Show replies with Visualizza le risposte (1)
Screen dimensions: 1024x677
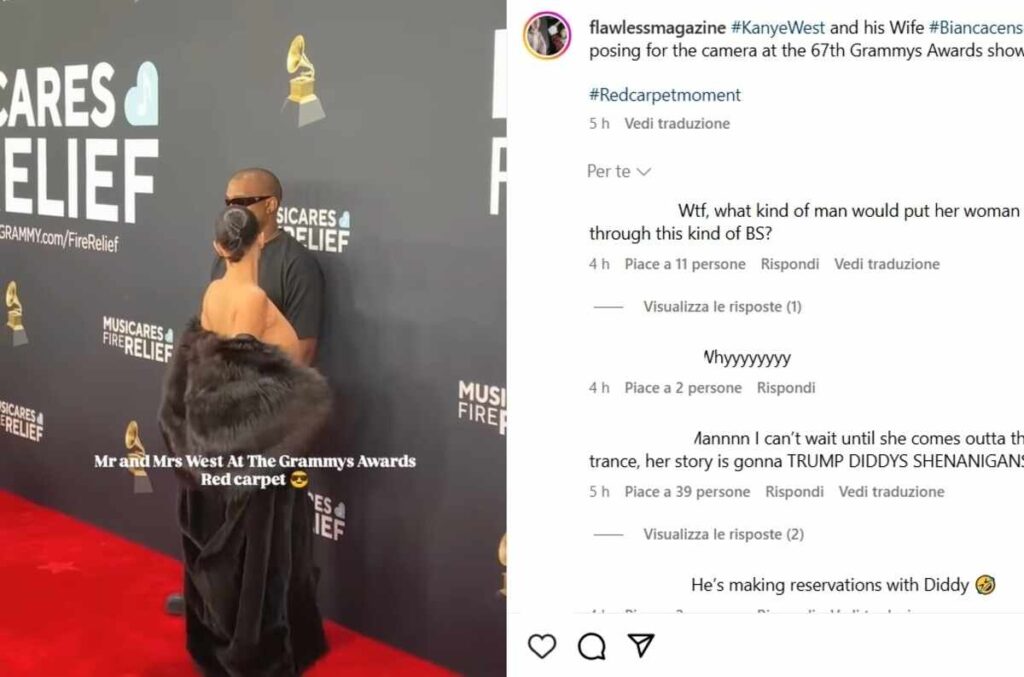[x=722, y=307]
